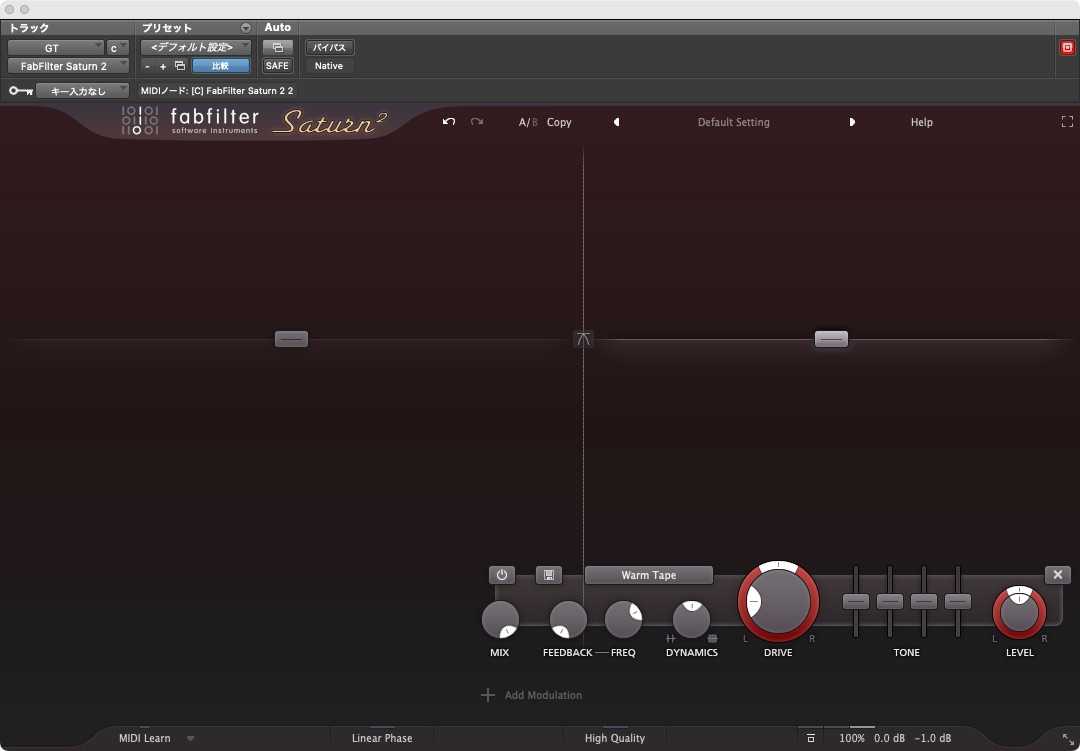Click the key input key icon

[x=21, y=91]
